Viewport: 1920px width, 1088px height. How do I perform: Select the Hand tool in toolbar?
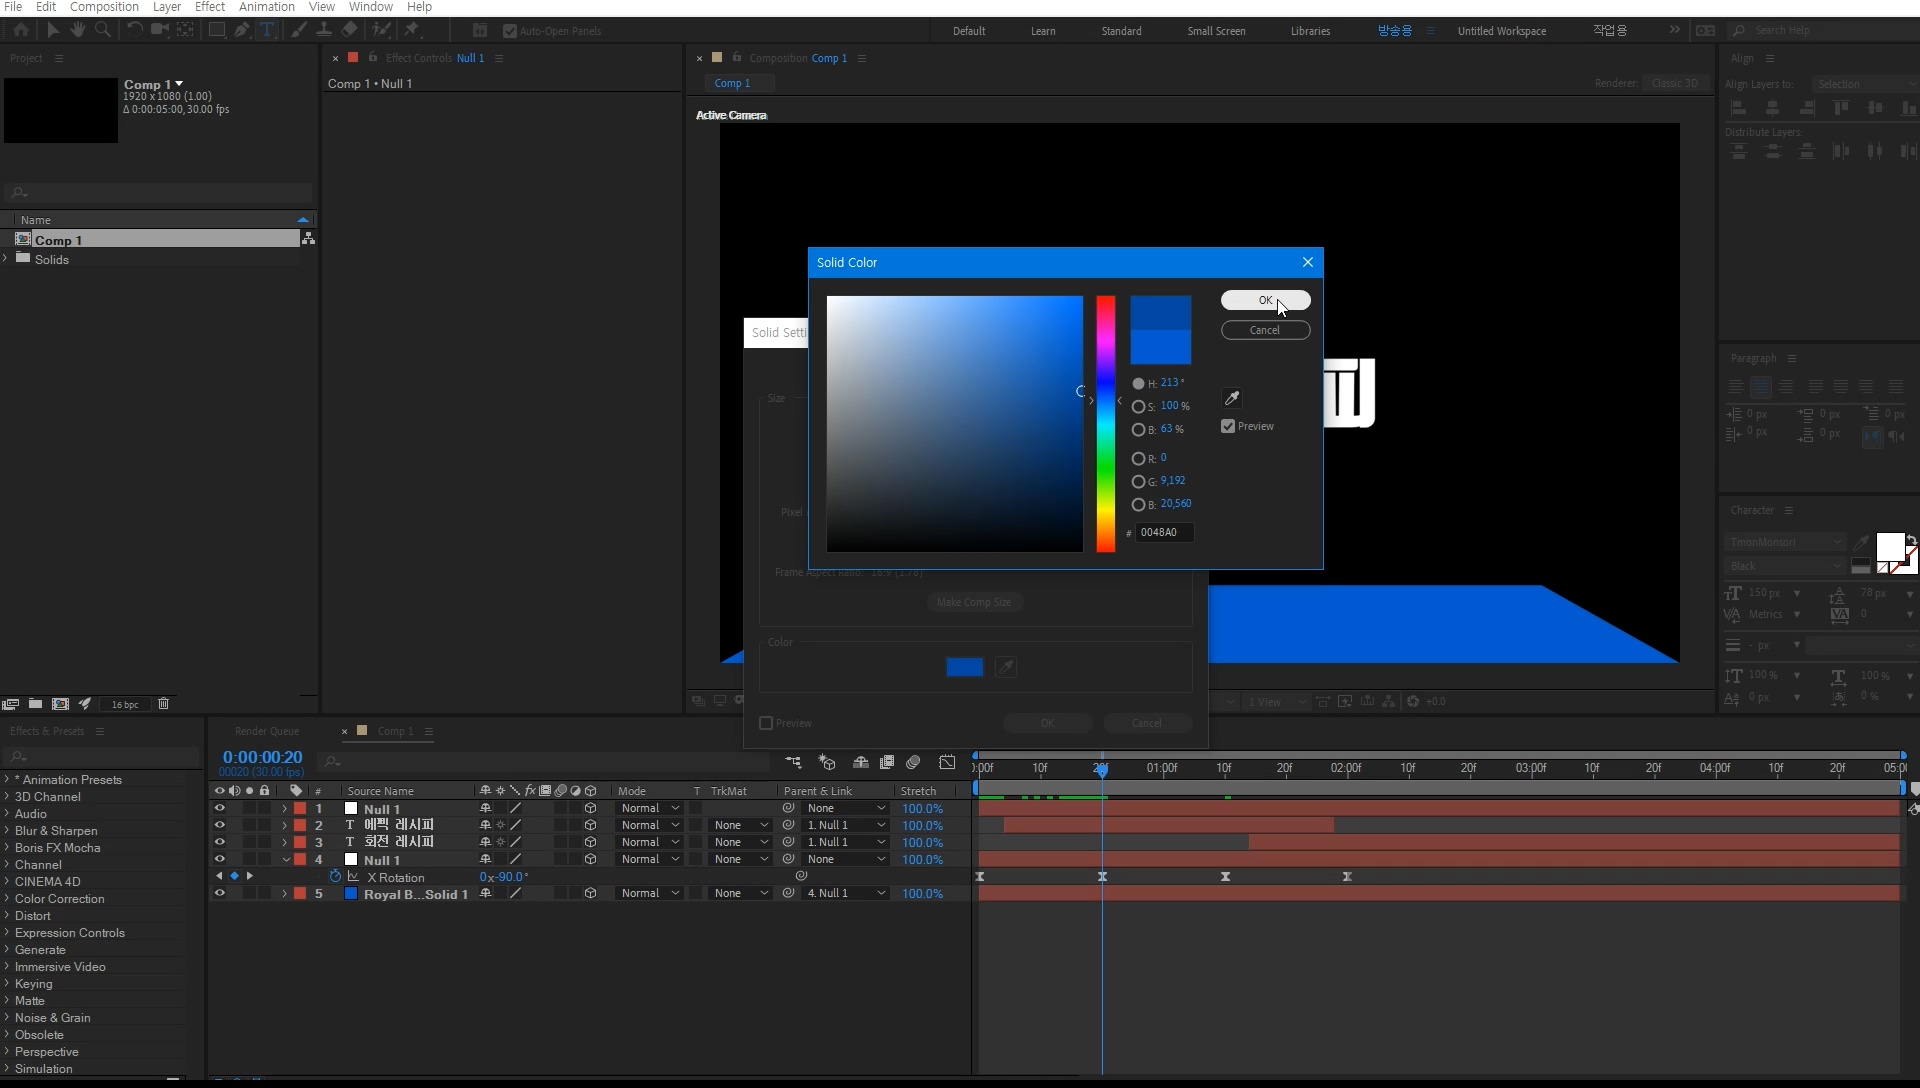pos(77,30)
